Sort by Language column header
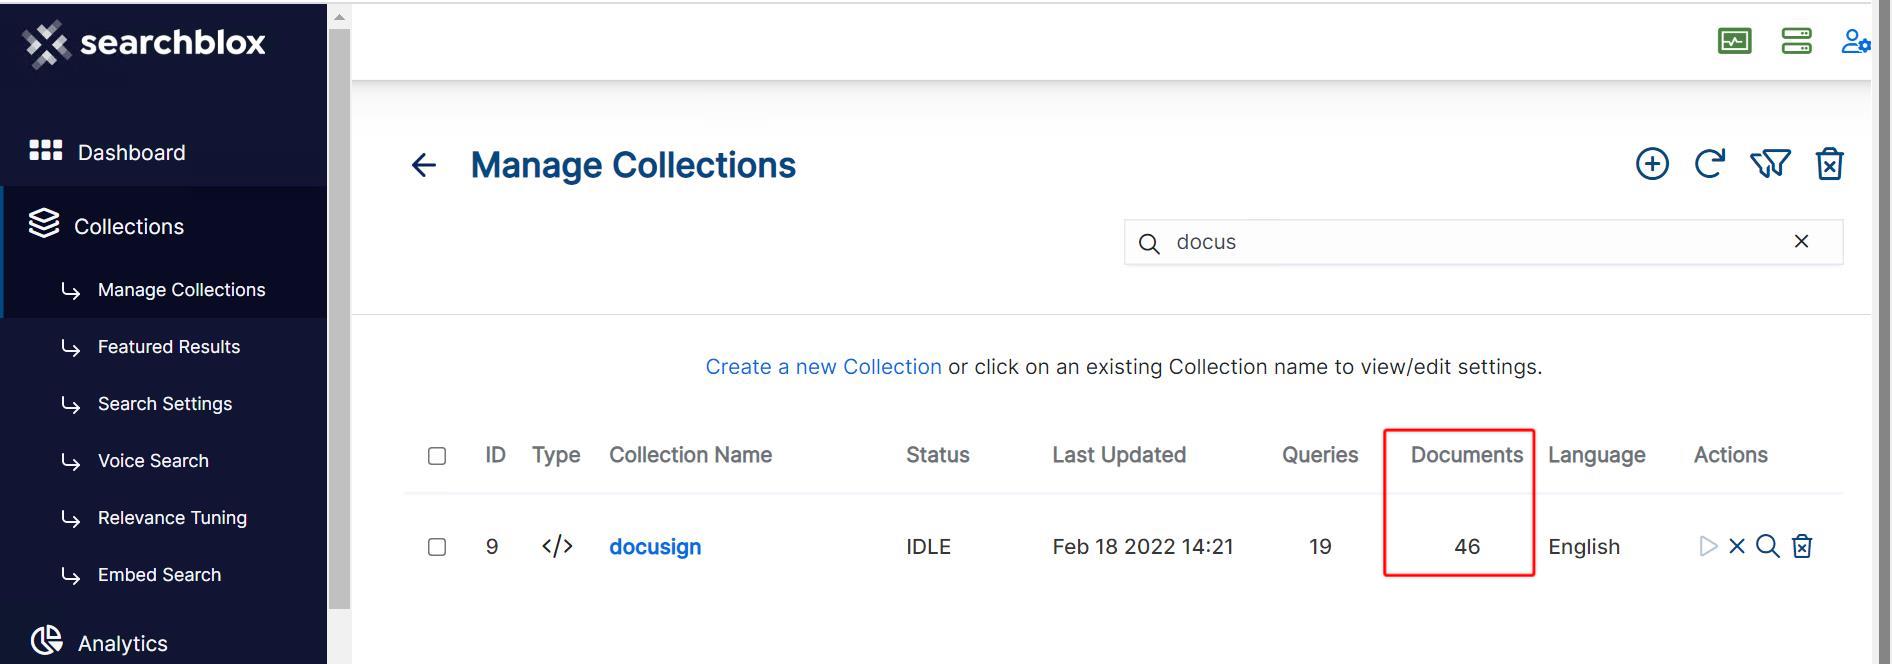Viewport: 1892px width, 664px height. click(1597, 455)
